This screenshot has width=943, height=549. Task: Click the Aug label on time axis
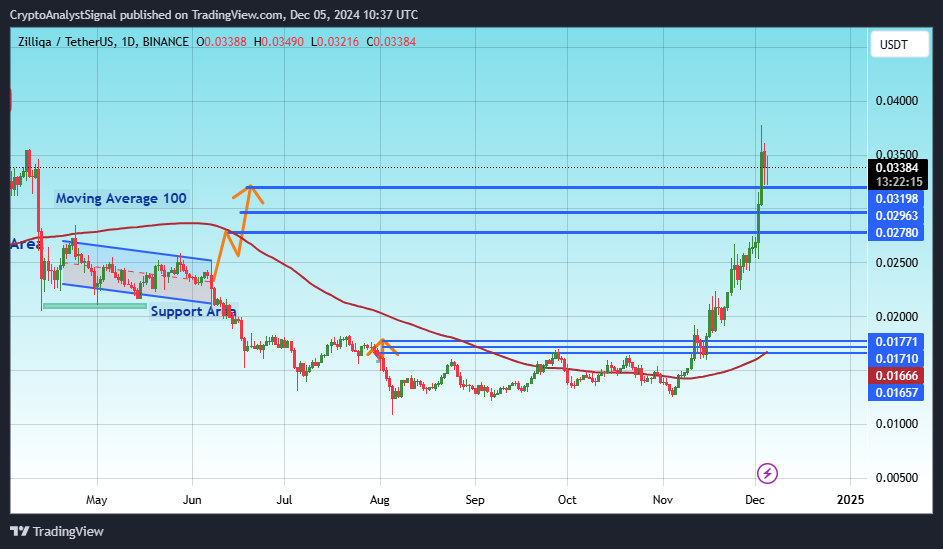(x=379, y=500)
